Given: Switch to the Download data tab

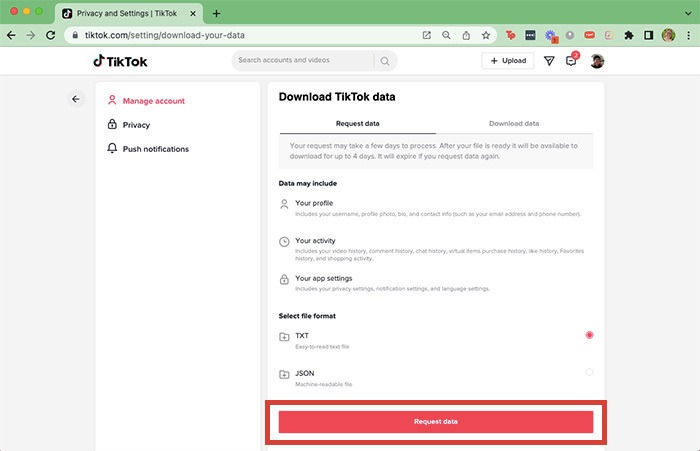Looking at the screenshot, I should click(514, 124).
